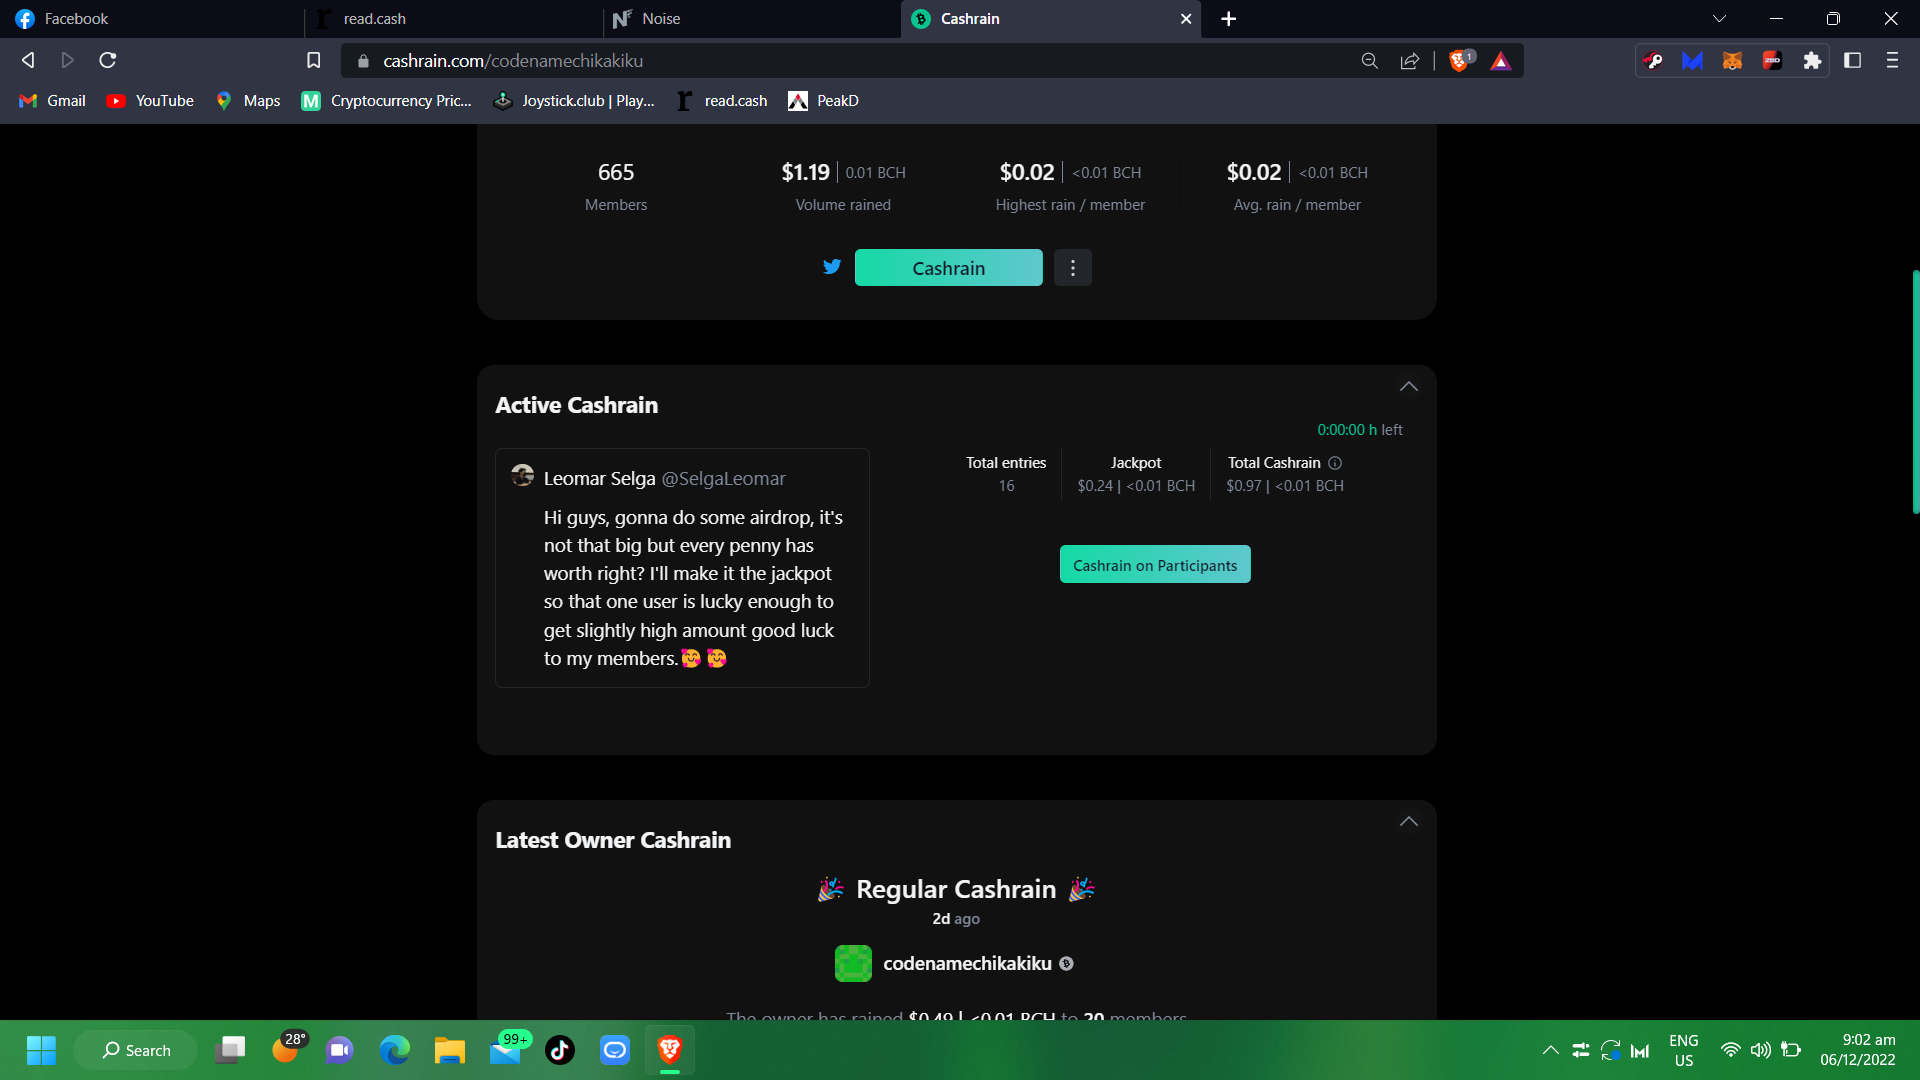
Task: Click the 665 Members count
Action: [x=616, y=172]
